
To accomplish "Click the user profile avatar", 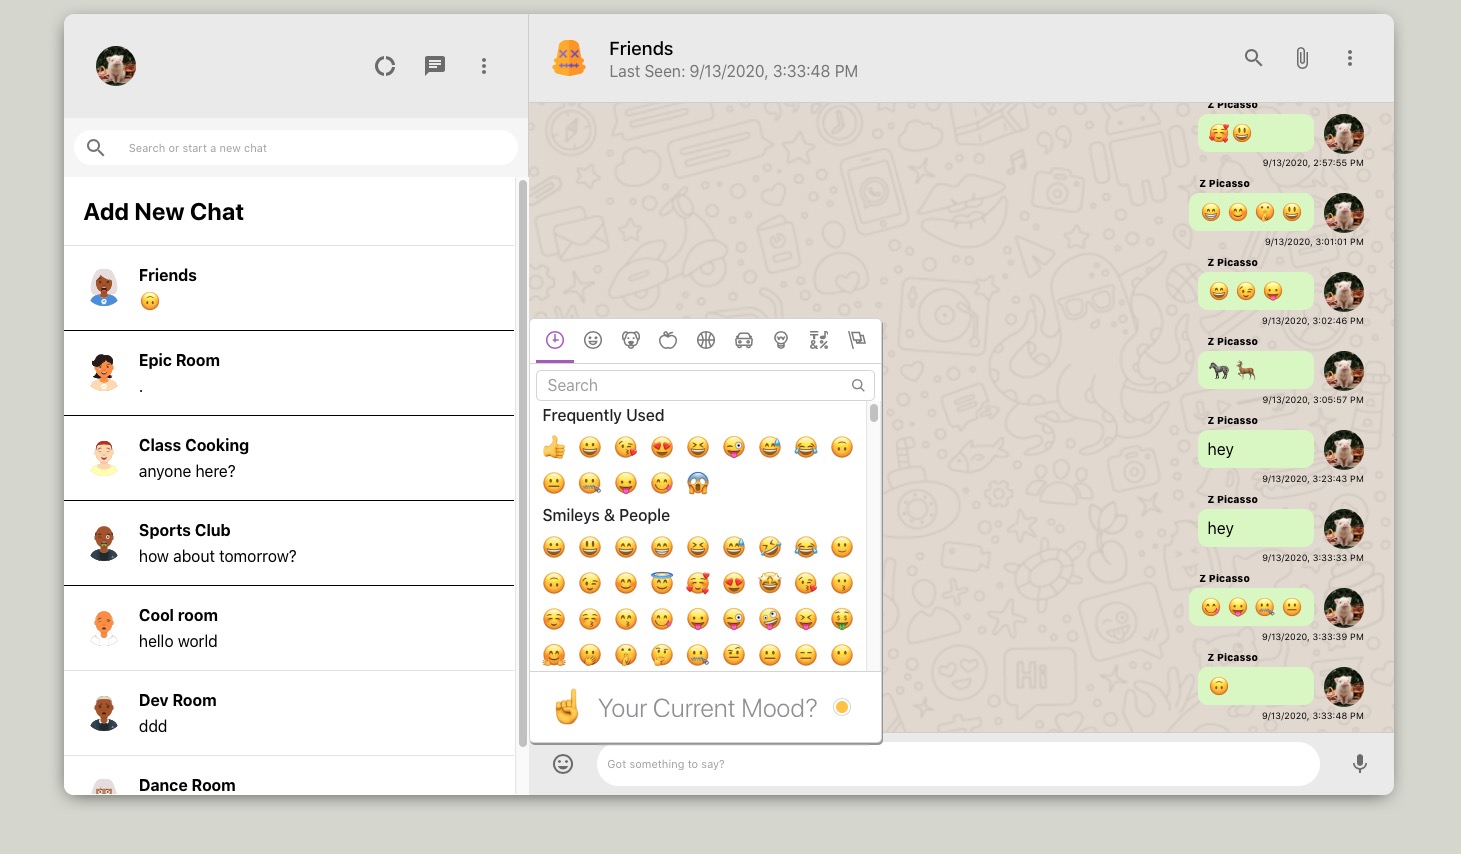I will (116, 66).
